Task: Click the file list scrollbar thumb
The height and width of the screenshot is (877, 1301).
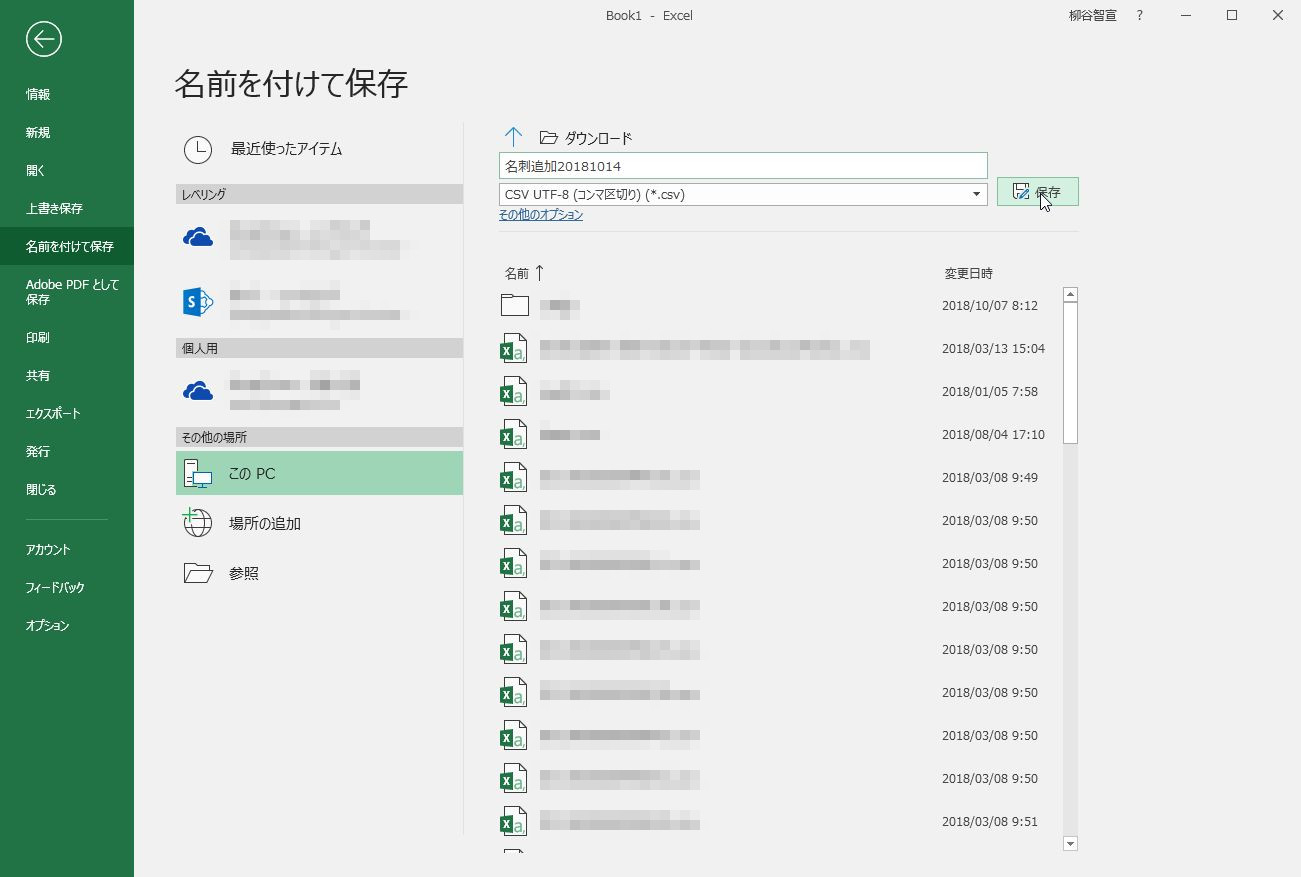Action: [x=1070, y=372]
